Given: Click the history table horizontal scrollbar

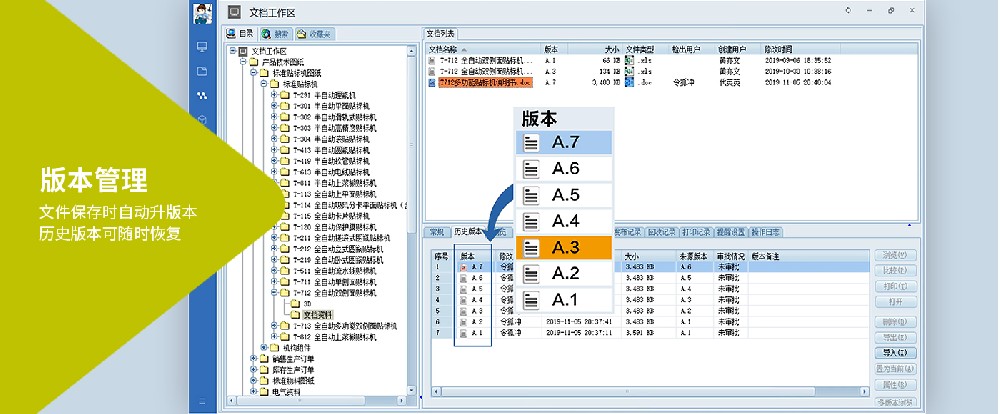Looking at the screenshot, I should click(x=651, y=392).
